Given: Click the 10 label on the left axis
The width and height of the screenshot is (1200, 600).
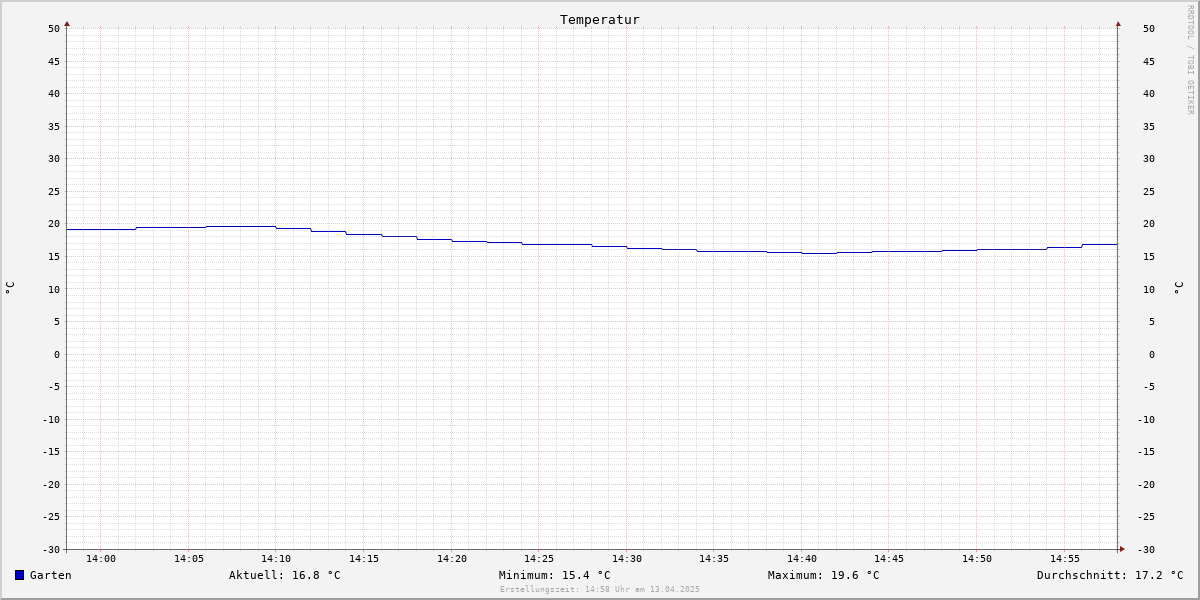Looking at the screenshot, I should 54,290.
